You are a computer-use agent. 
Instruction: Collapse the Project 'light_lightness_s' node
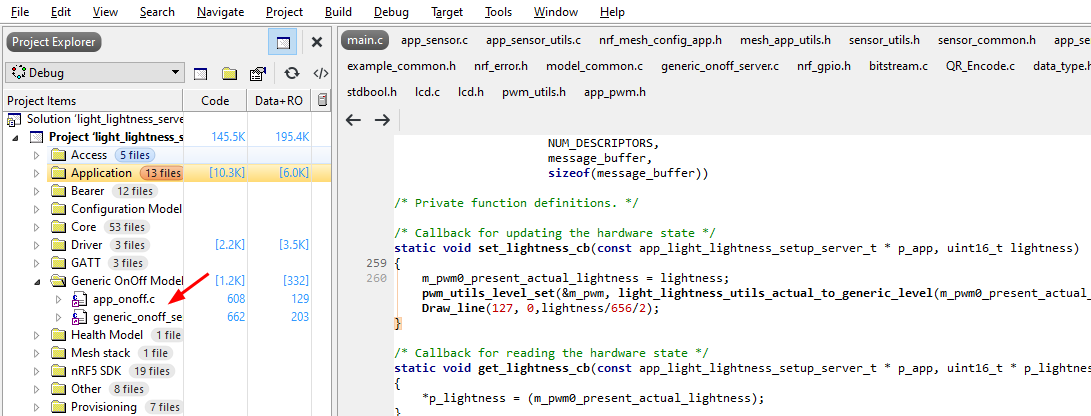pos(15,138)
